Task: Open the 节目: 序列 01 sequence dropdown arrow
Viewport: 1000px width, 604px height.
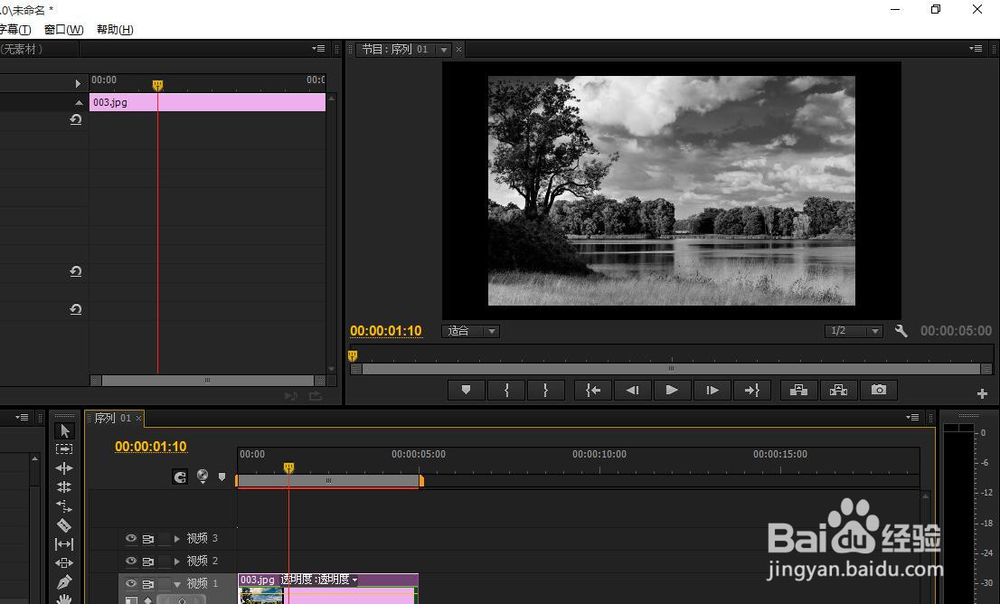Action: [444, 50]
